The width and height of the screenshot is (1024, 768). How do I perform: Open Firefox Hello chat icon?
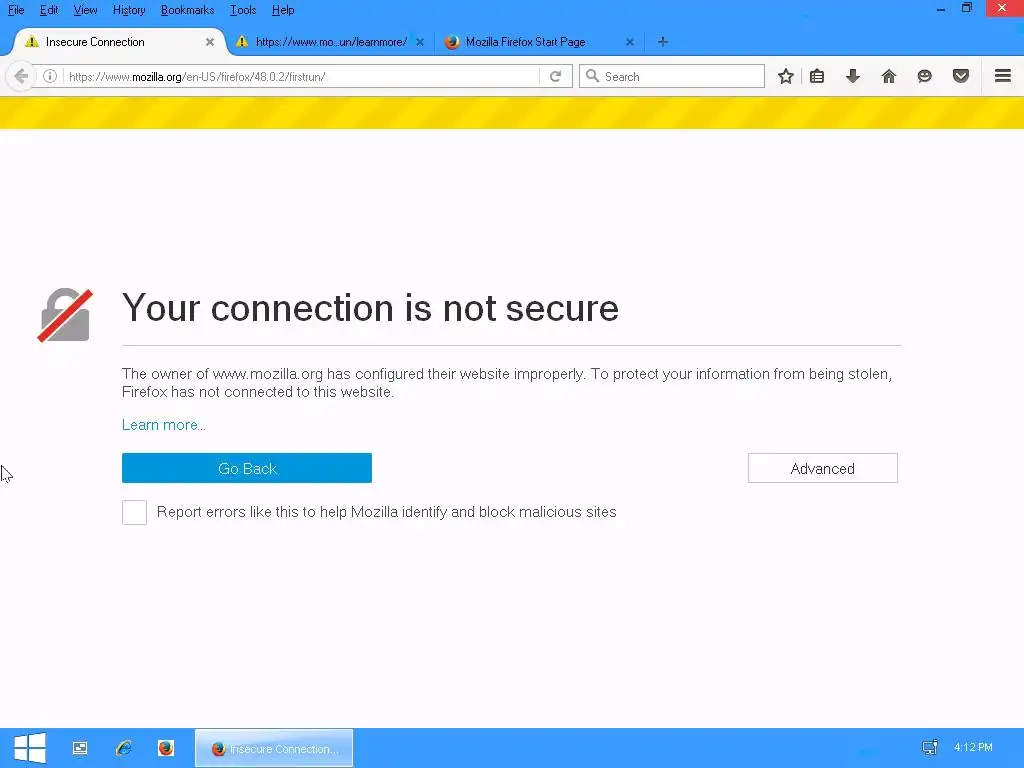tap(925, 76)
